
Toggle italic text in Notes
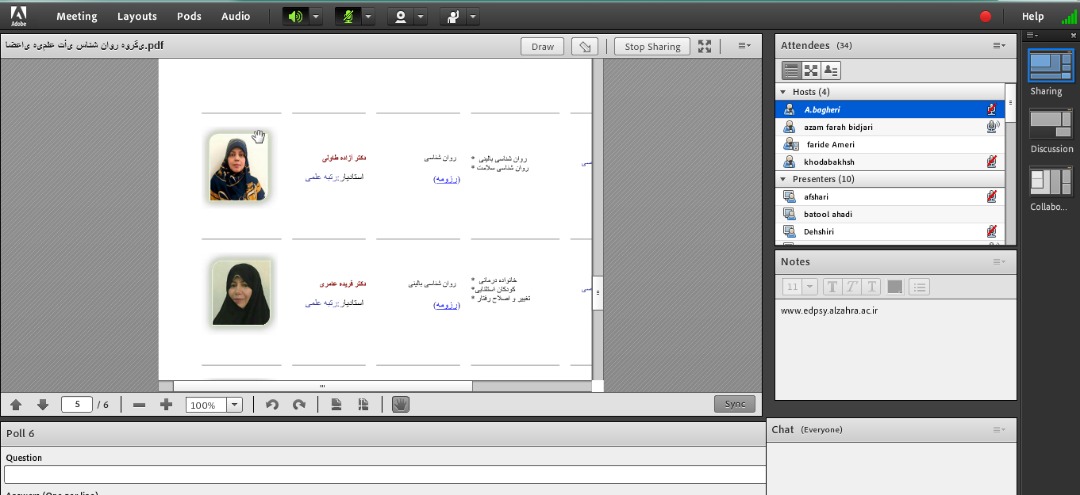coord(852,286)
